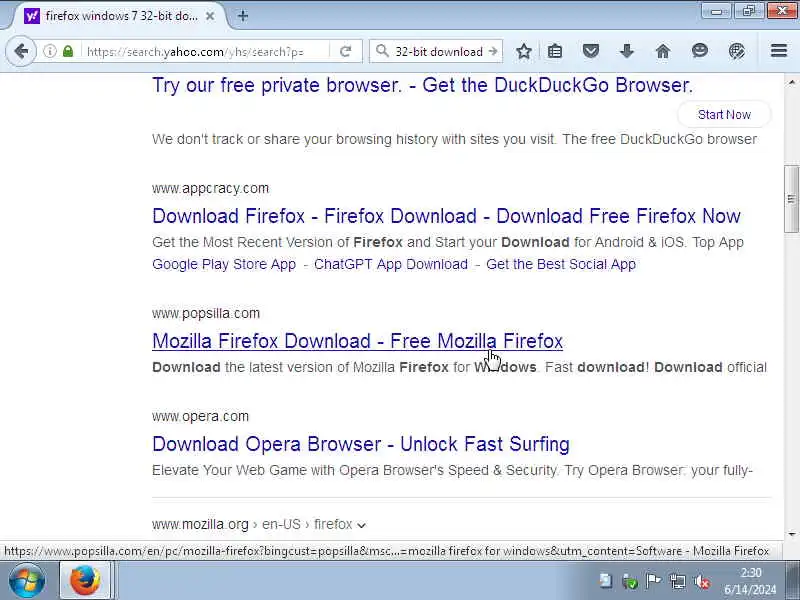Focus the 32-bit download search box
Viewport: 800px width, 600px height.
coord(439,52)
